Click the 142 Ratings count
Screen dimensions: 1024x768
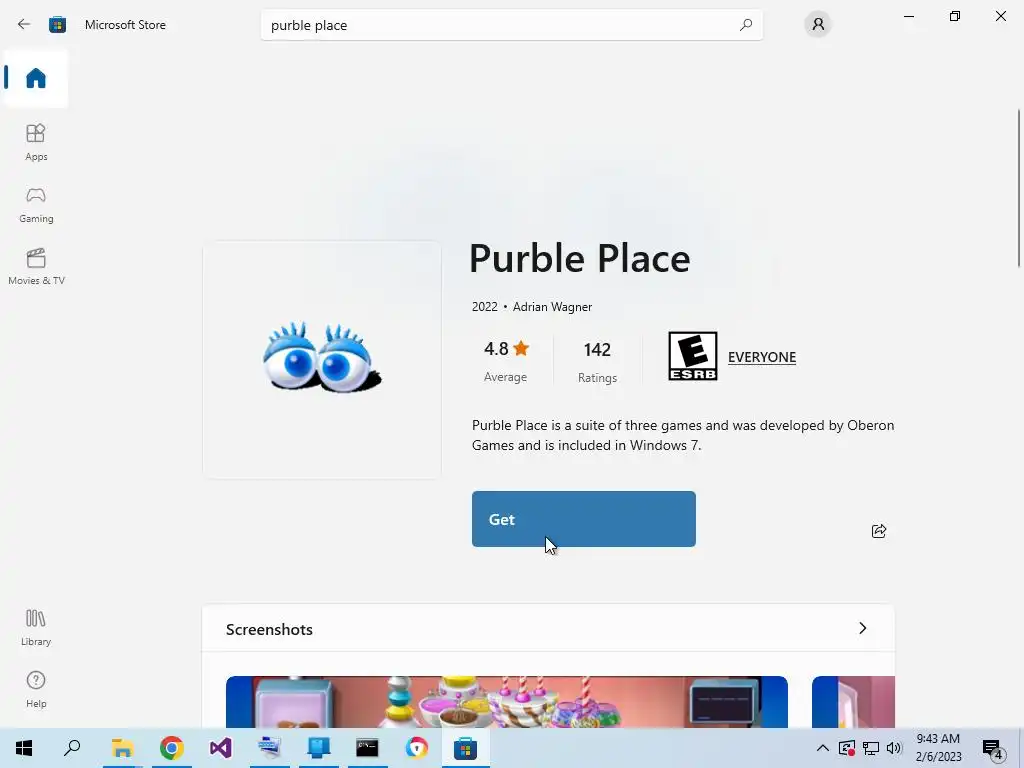coord(598,361)
